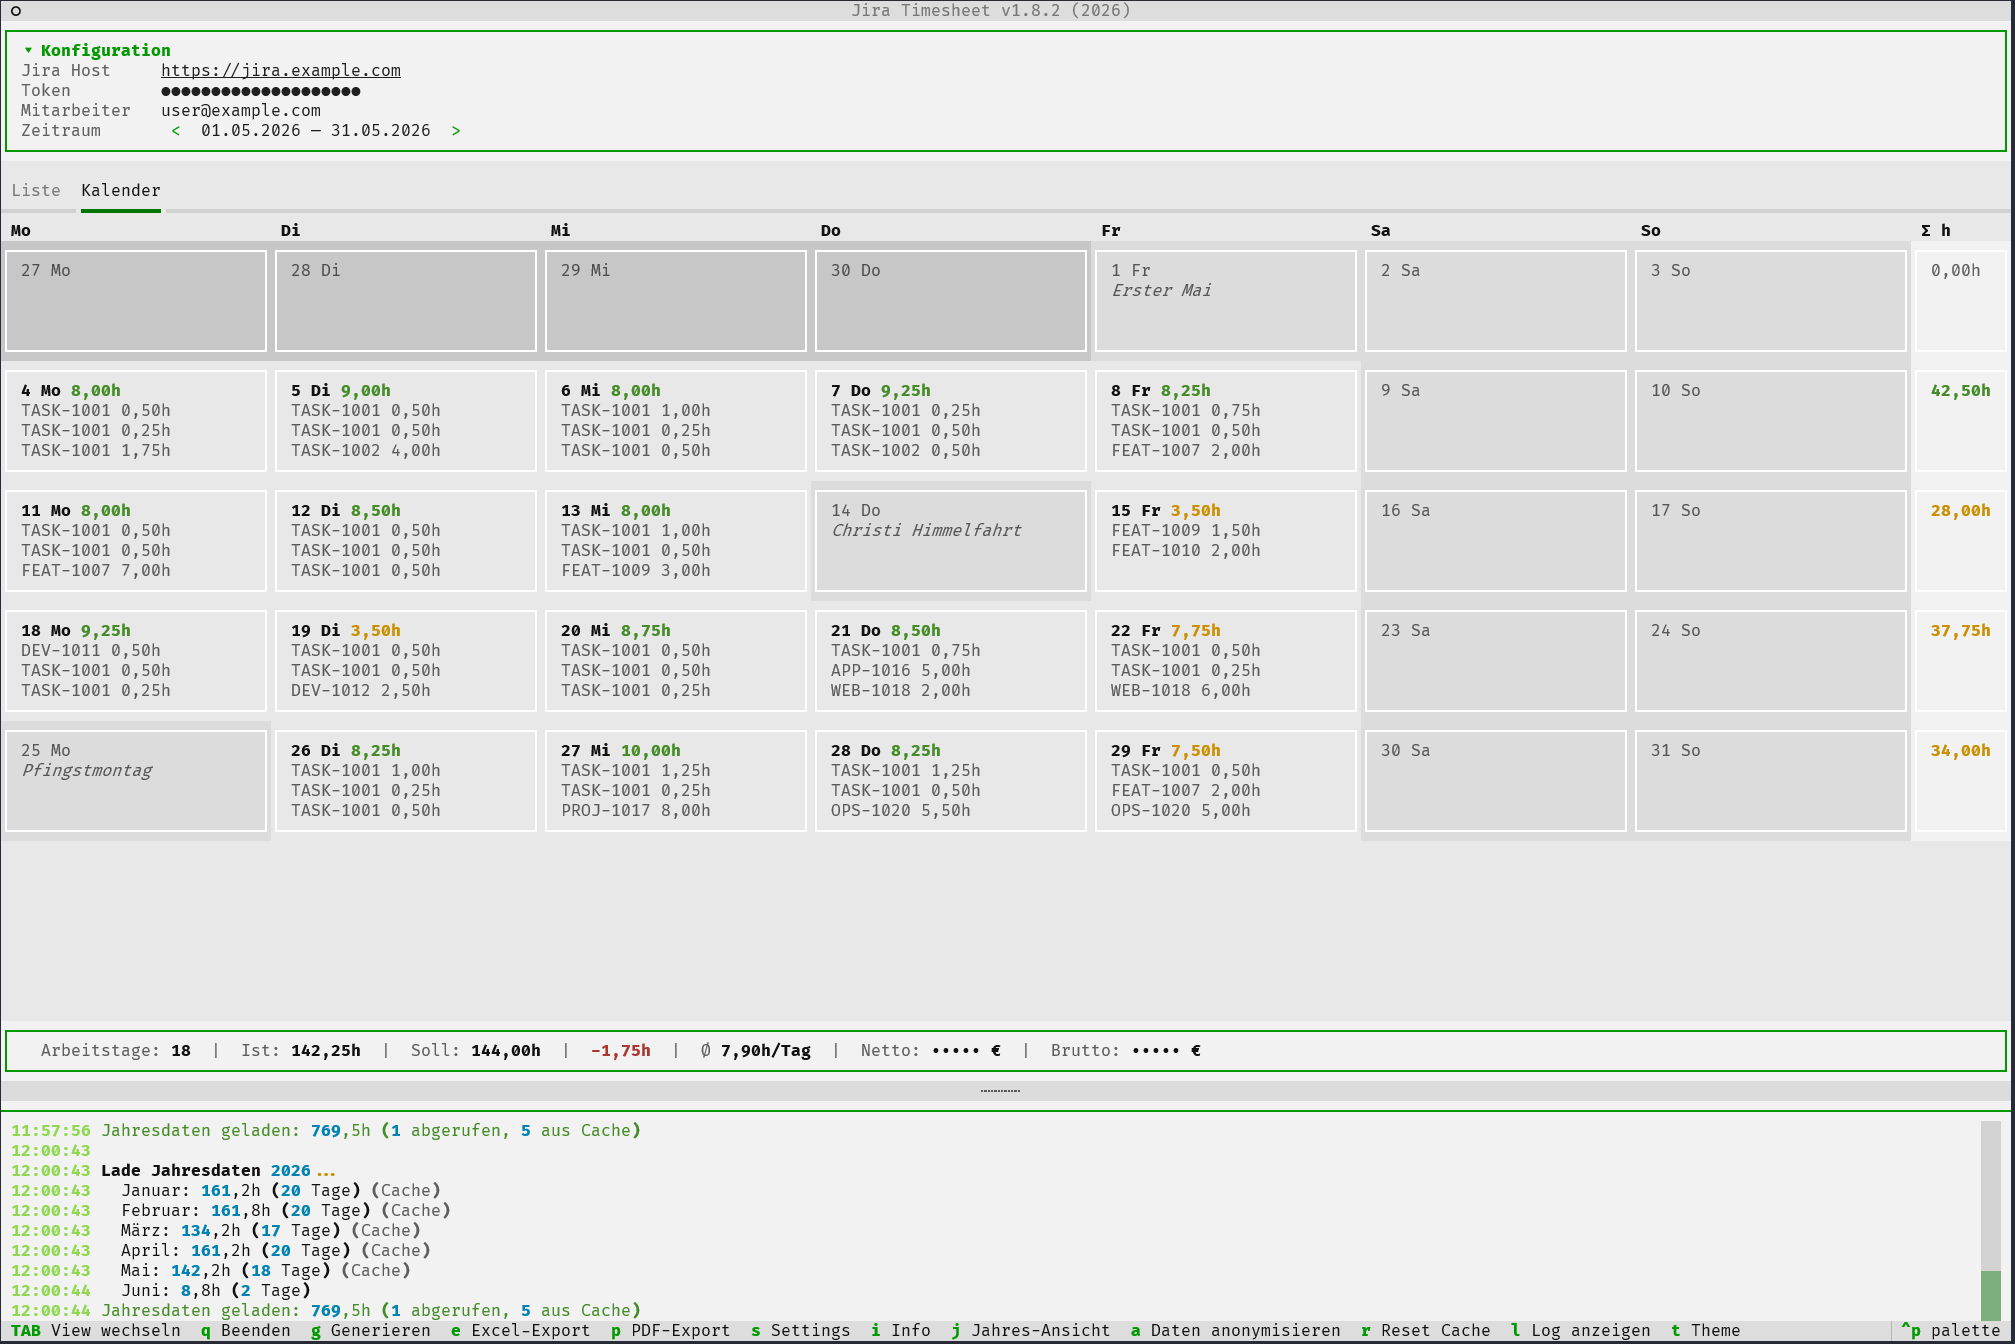Click the hidden Brutto amount

[1166, 1051]
